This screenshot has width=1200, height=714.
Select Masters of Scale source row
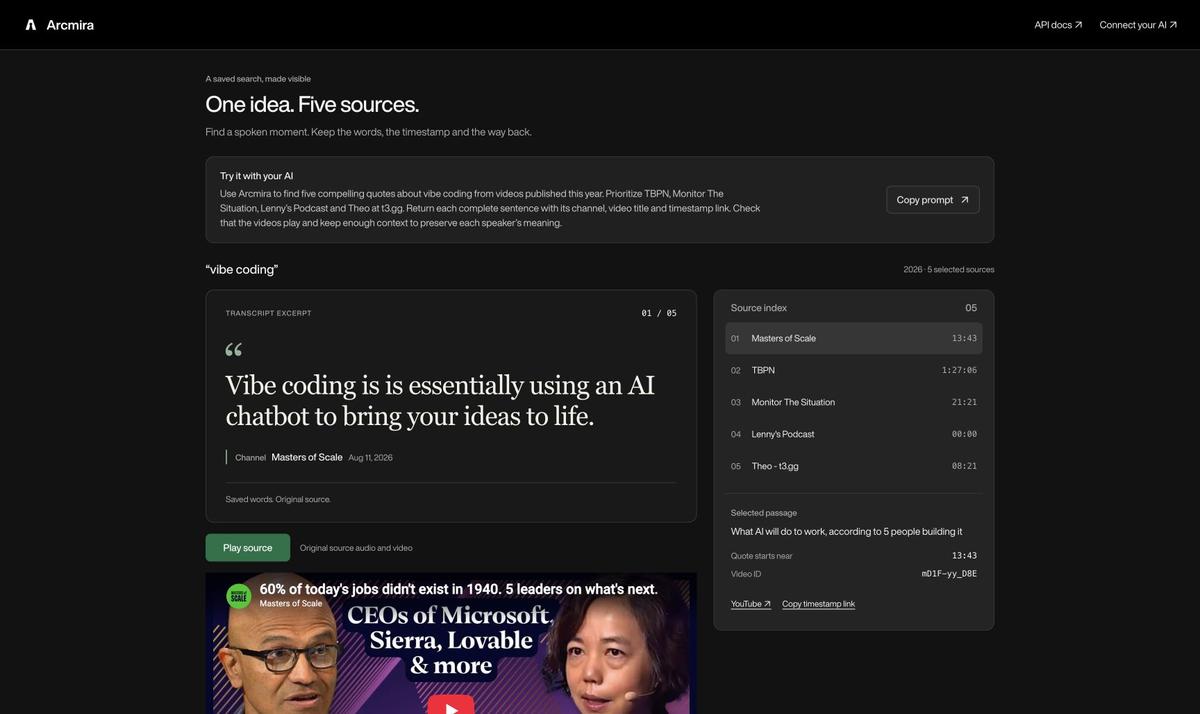click(853, 338)
